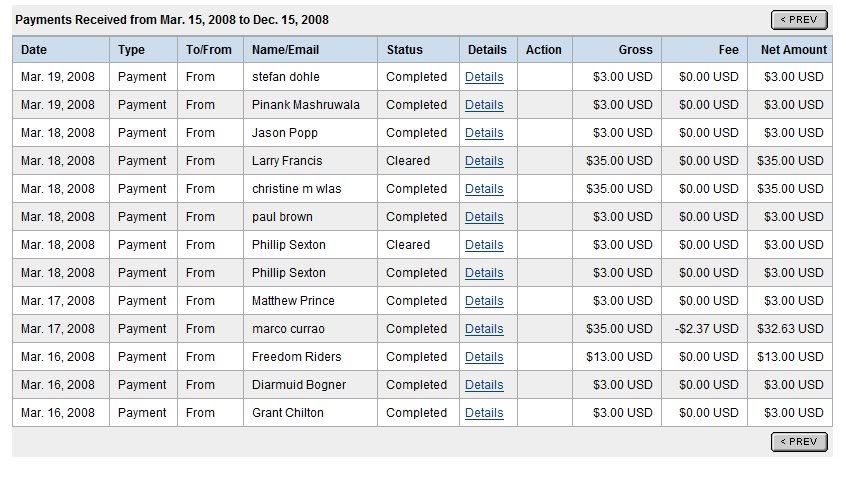Open Details for Diarmuid Bogner payment
846x477 pixels.
coord(484,385)
